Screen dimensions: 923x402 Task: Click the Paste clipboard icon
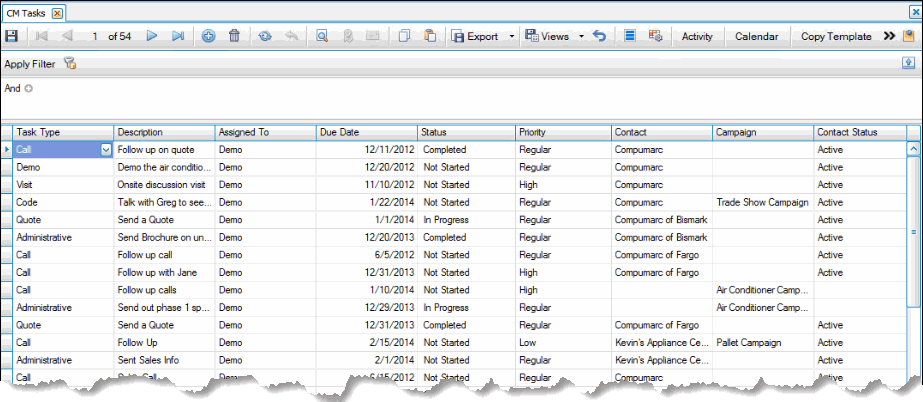[430, 36]
